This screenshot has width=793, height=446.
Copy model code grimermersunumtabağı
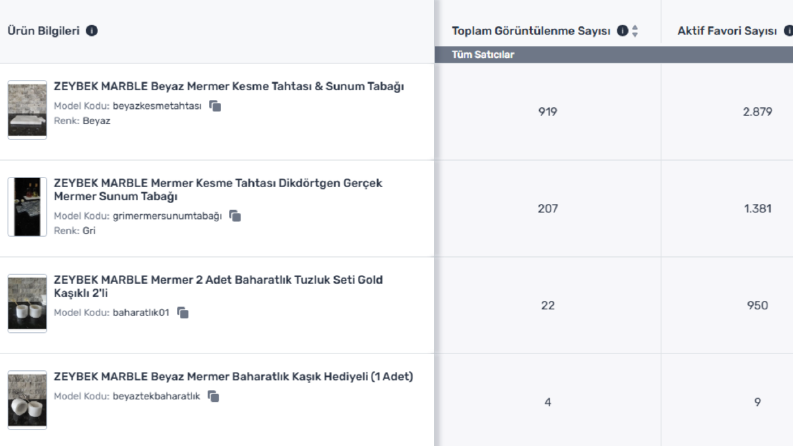point(235,216)
